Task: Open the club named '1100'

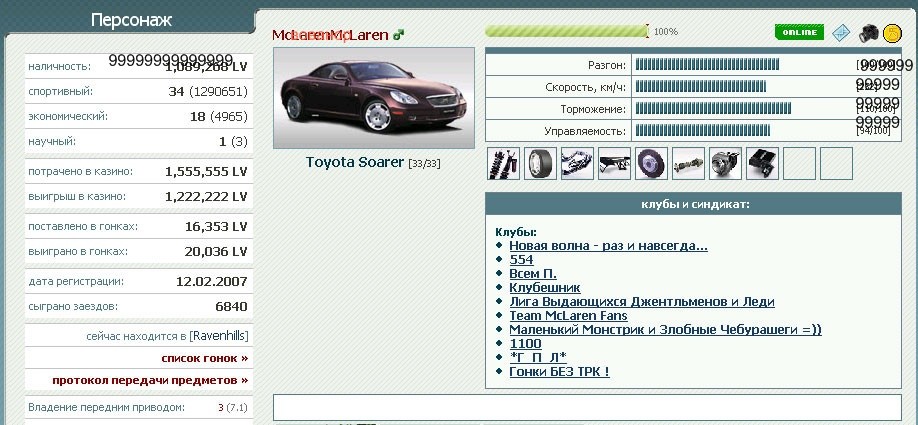Action: pos(526,344)
